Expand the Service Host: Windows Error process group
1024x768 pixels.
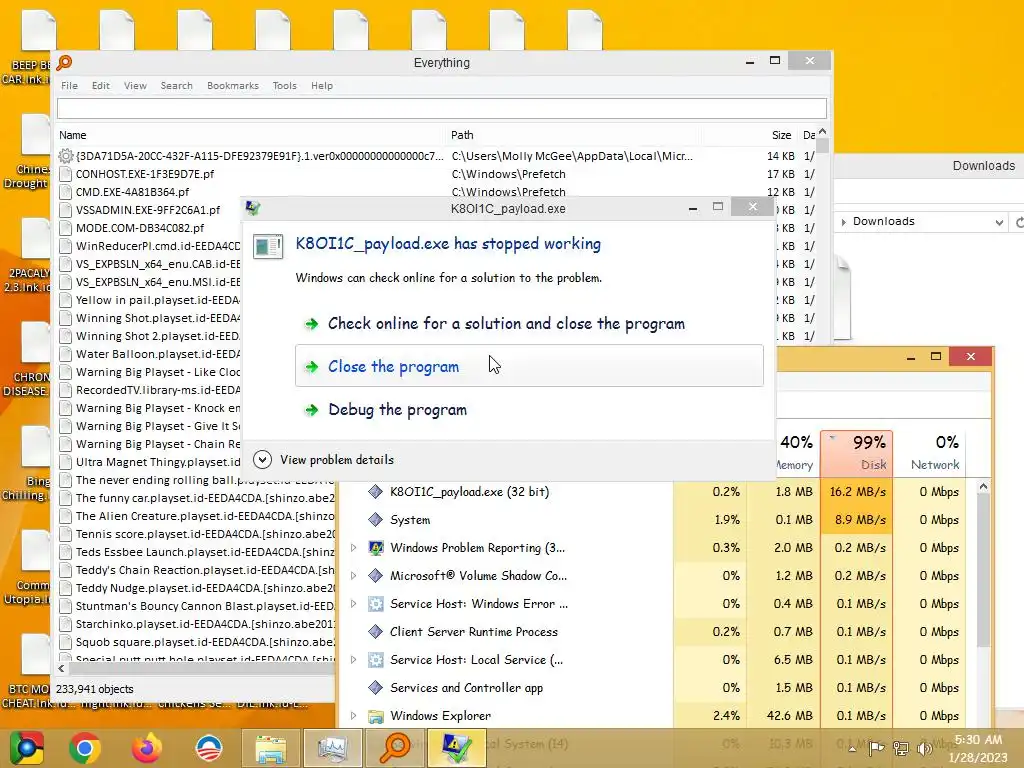[353, 604]
